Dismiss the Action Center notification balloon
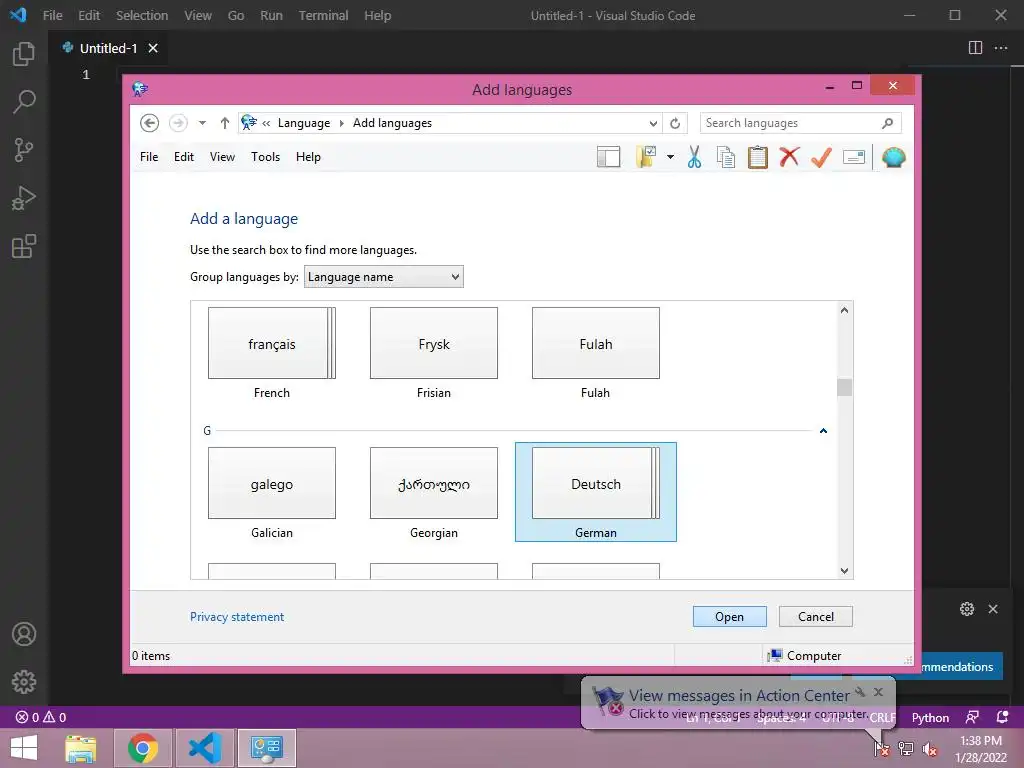 tap(878, 692)
